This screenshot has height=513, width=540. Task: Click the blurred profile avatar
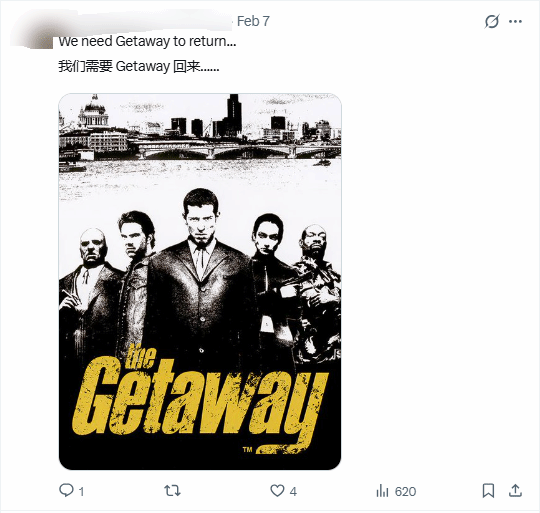coord(32,32)
